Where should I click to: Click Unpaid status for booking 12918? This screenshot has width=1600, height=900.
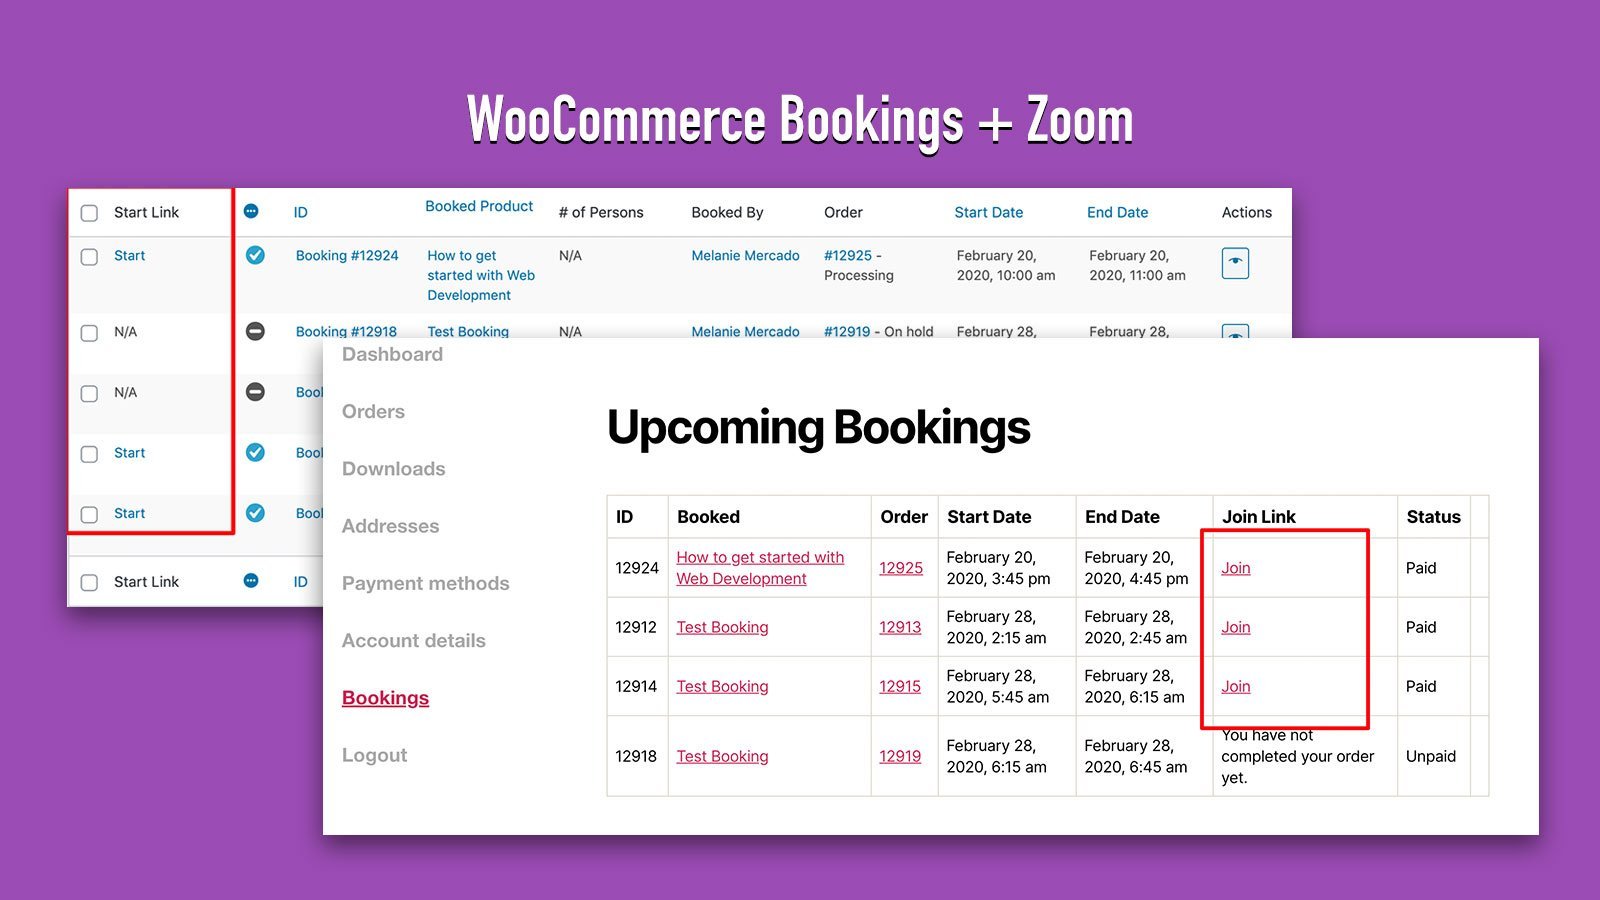tap(1430, 756)
